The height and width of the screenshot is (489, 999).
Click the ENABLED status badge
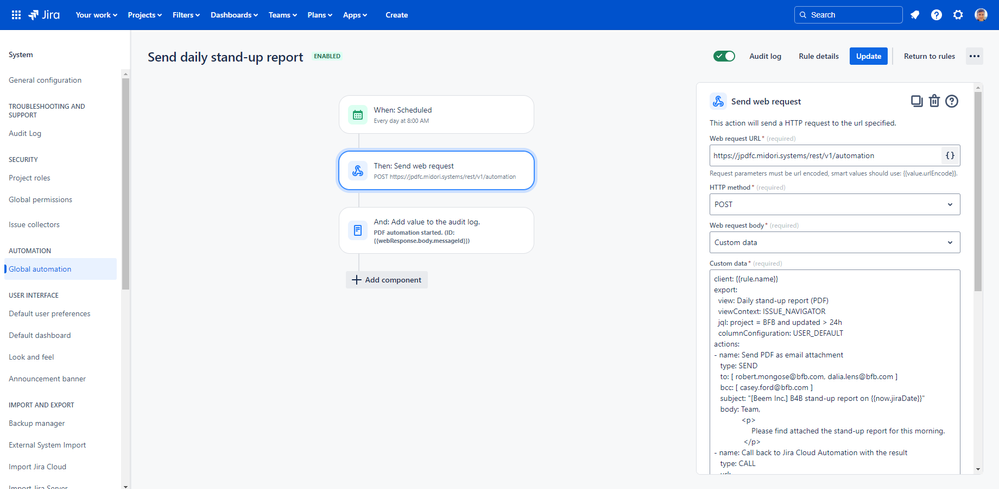click(327, 56)
